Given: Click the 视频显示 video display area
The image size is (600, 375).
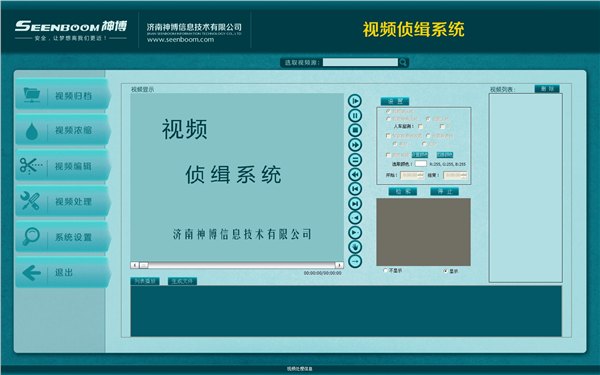Looking at the screenshot, I should (237, 178).
